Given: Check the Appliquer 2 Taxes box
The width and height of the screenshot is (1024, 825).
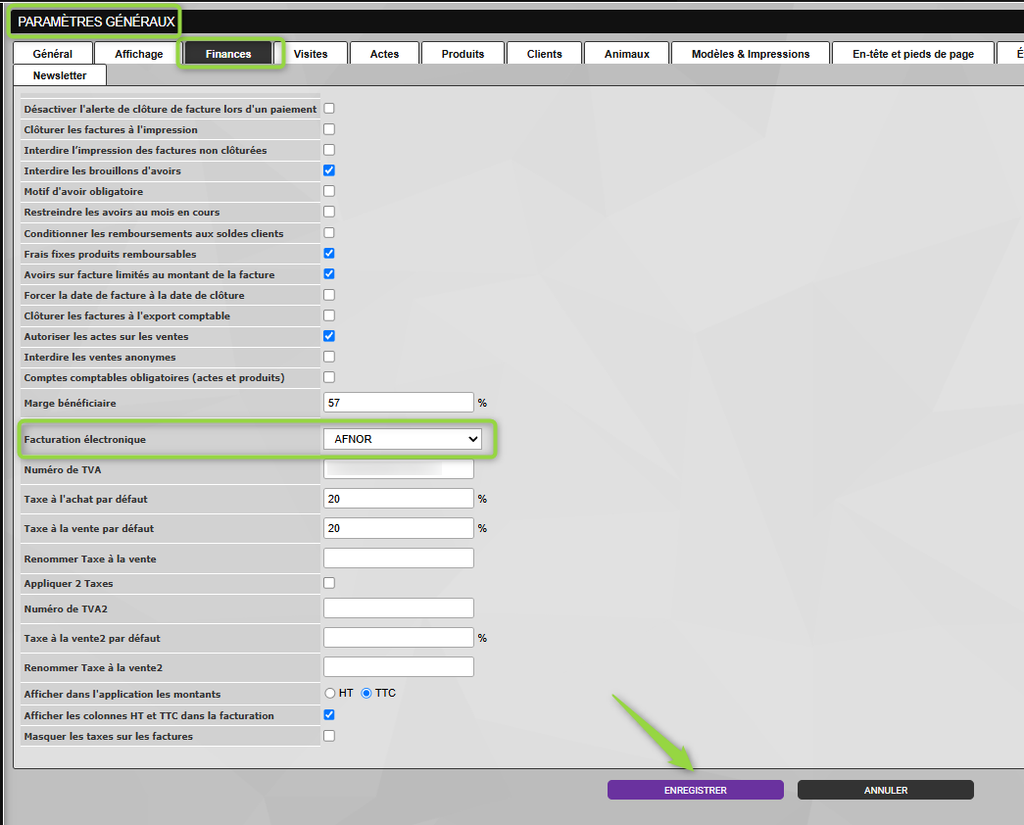Looking at the screenshot, I should [329, 583].
